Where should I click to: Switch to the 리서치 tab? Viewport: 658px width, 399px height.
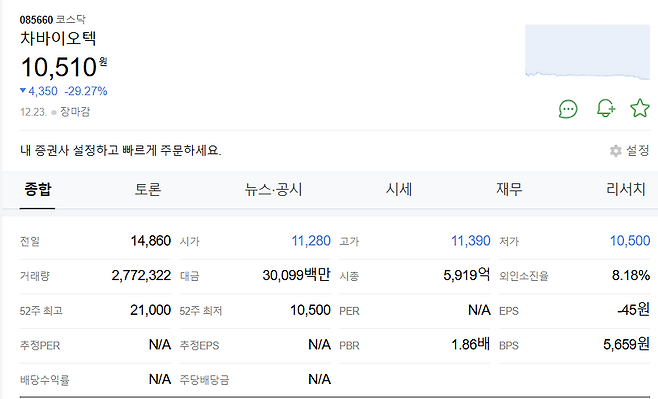click(626, 189)
